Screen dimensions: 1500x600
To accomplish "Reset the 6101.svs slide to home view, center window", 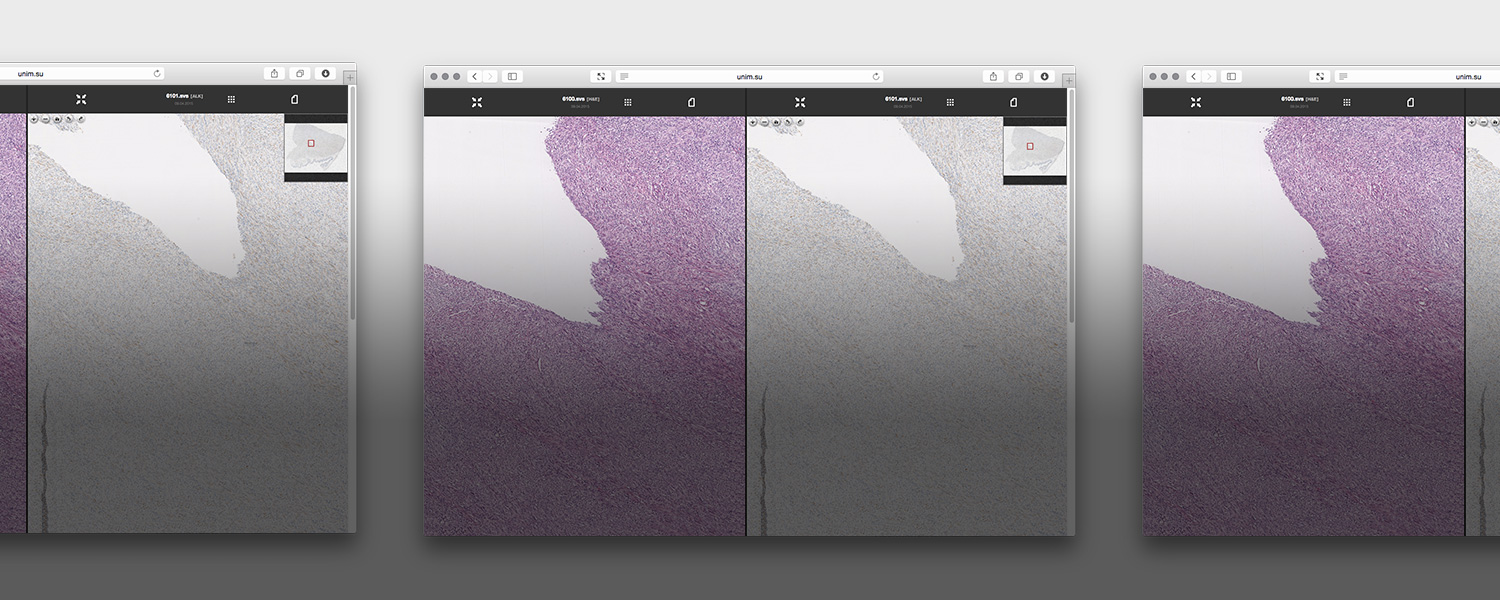I will click(777, 122).
